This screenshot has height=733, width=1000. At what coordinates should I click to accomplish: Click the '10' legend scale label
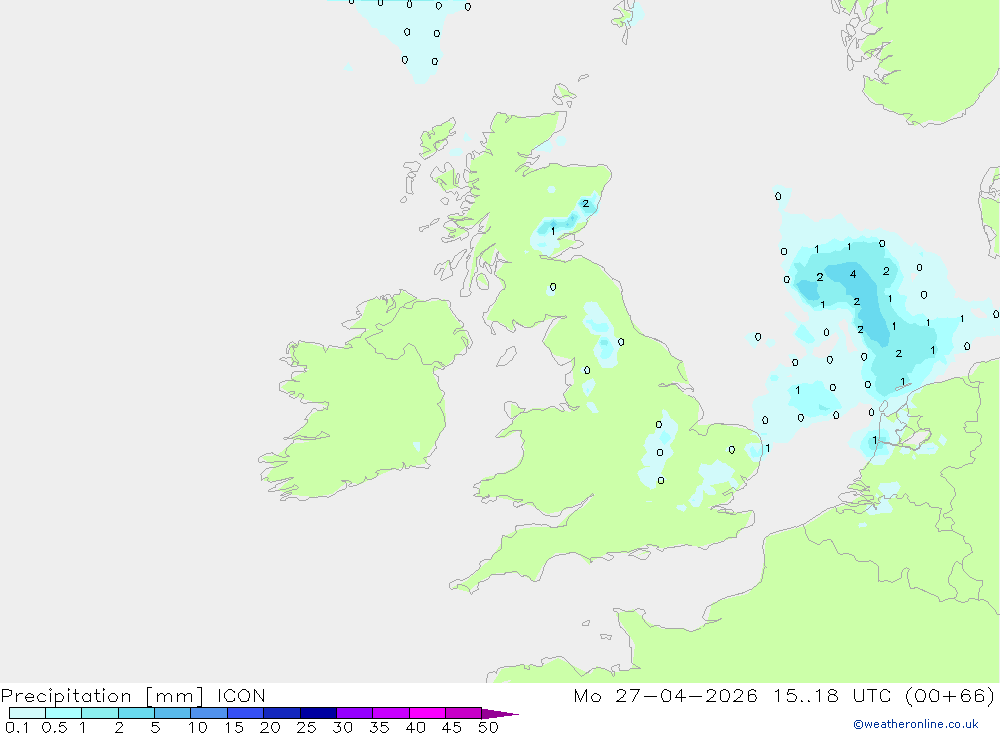point(198,727)
